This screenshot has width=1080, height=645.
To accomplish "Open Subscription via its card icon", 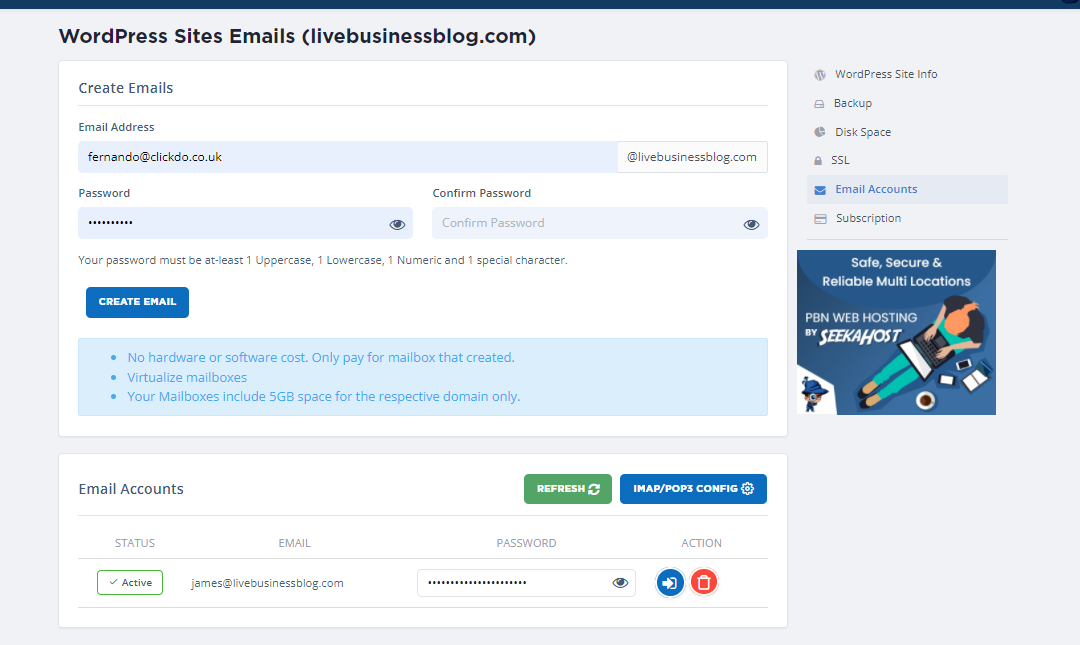I will click(x=820, y=217).
